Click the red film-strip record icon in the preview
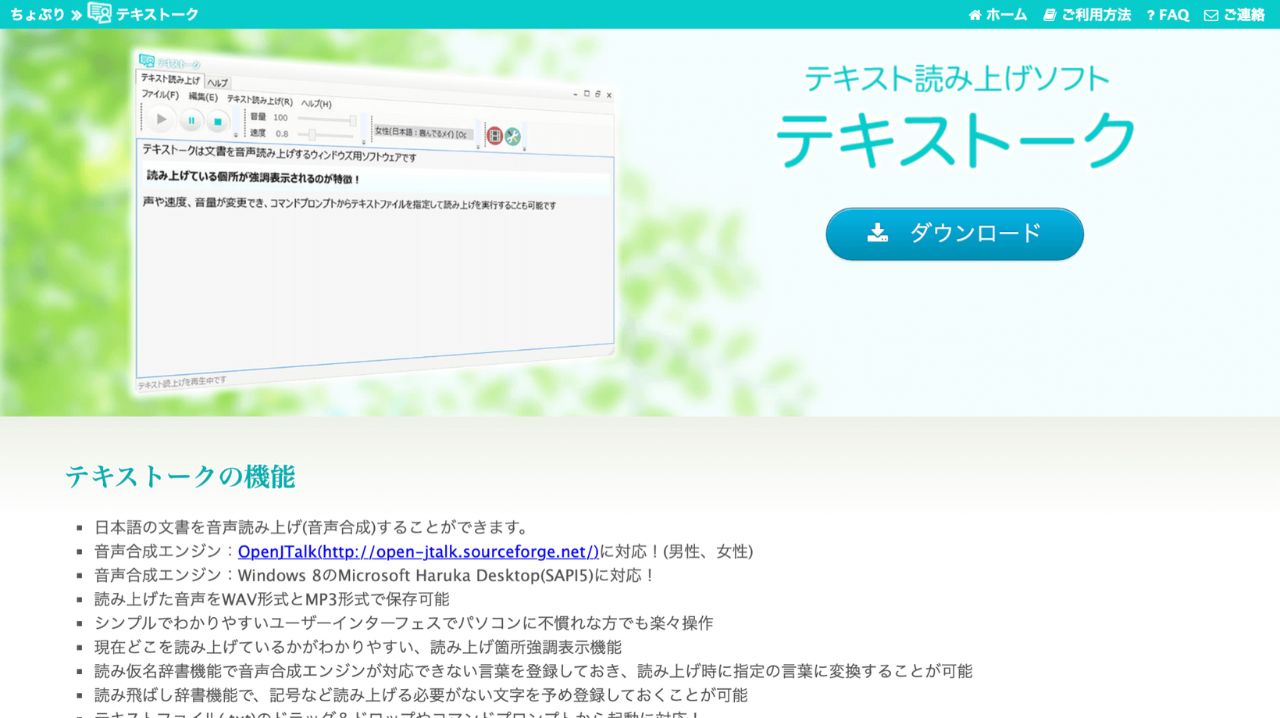Screen dimensions: 1280x718 click(494, 135)
